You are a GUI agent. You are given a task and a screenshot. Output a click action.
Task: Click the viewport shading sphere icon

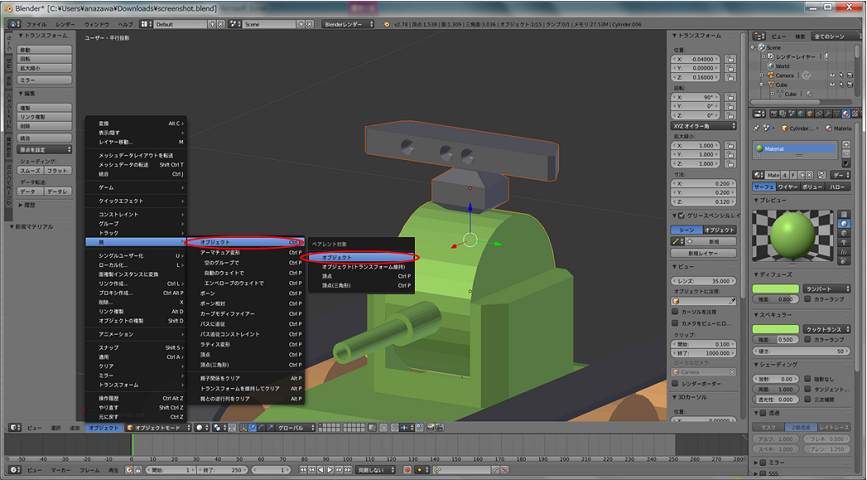click(201, 427)
